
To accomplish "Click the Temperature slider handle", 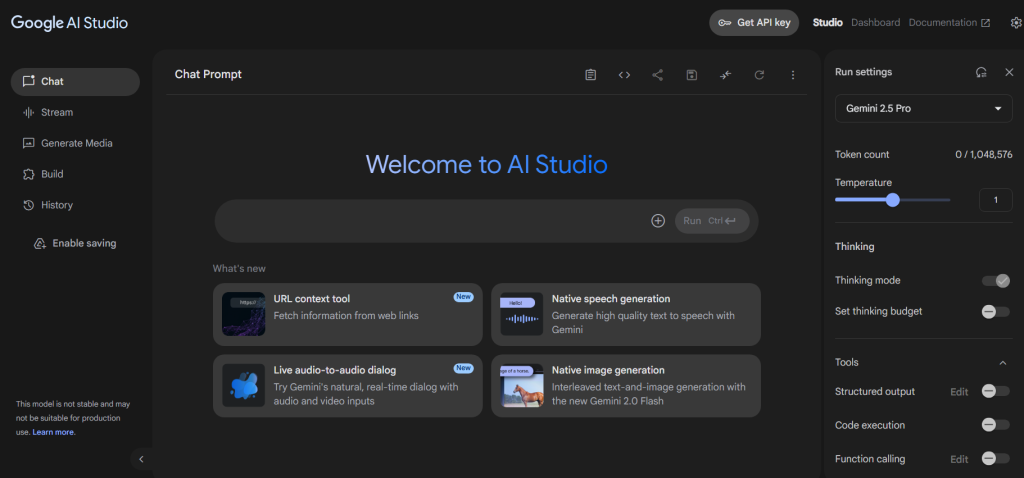I will click(893, 200).
